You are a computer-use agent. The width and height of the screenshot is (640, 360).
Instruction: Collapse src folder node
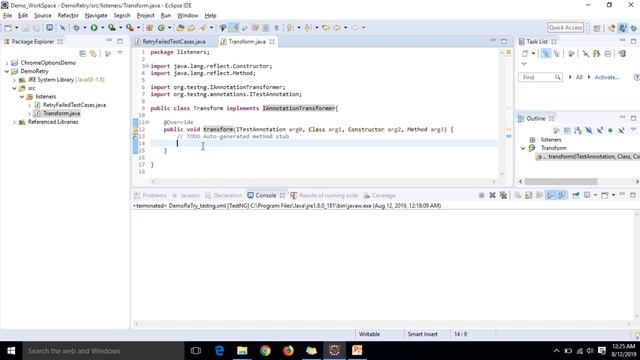click(14, 88)
